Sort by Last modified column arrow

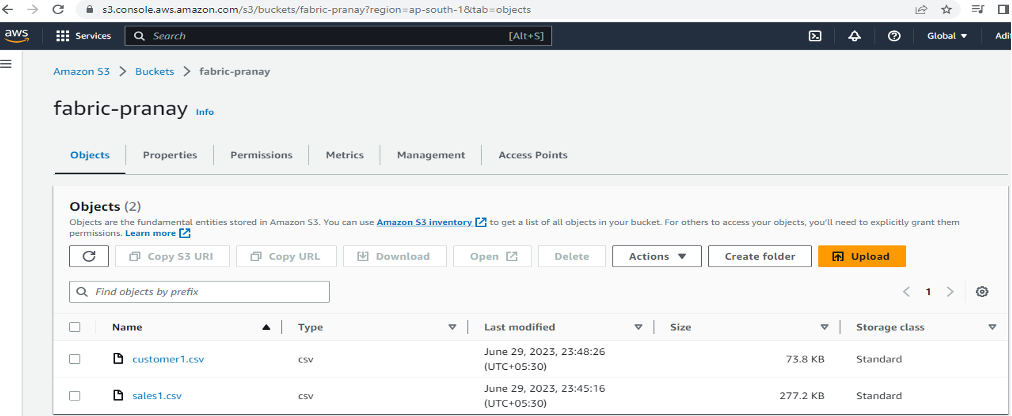(638, 327)
